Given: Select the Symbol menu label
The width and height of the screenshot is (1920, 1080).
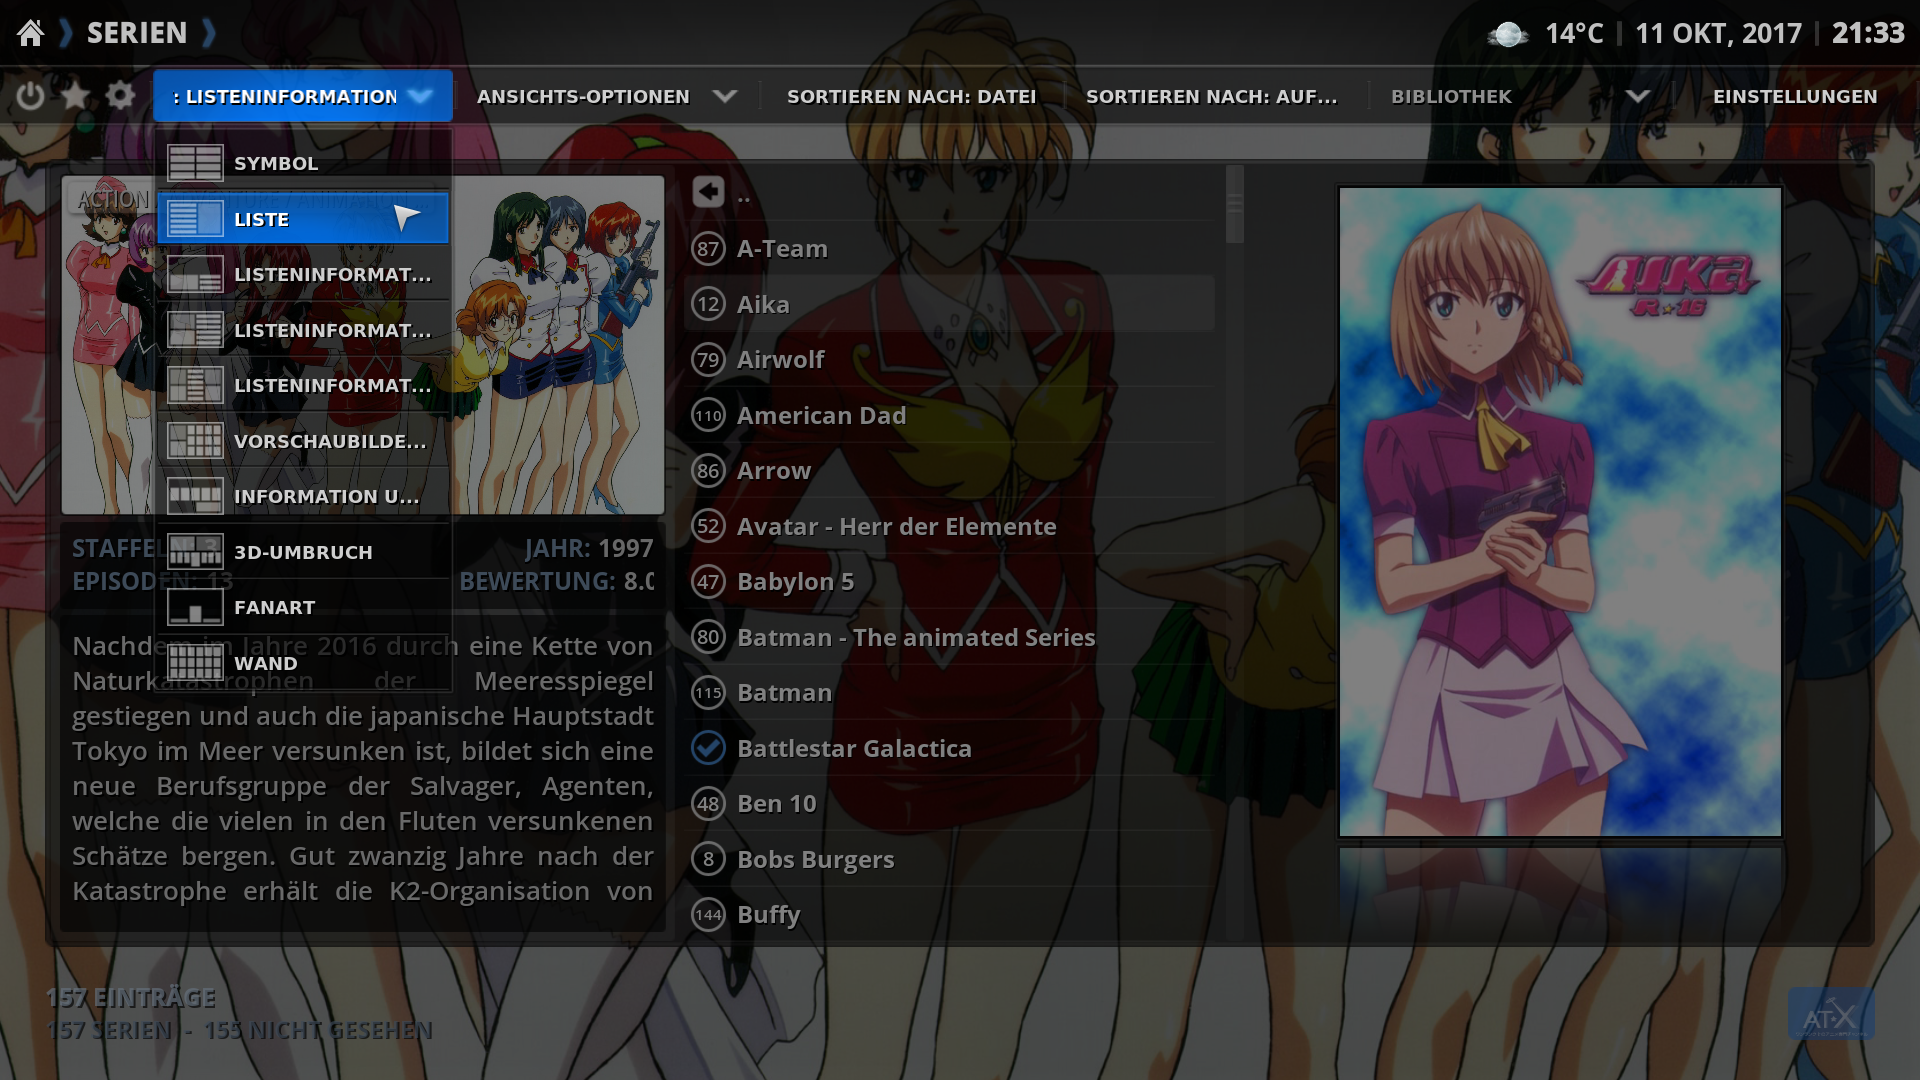Looking at the screenshot, I should pos(276,163).
